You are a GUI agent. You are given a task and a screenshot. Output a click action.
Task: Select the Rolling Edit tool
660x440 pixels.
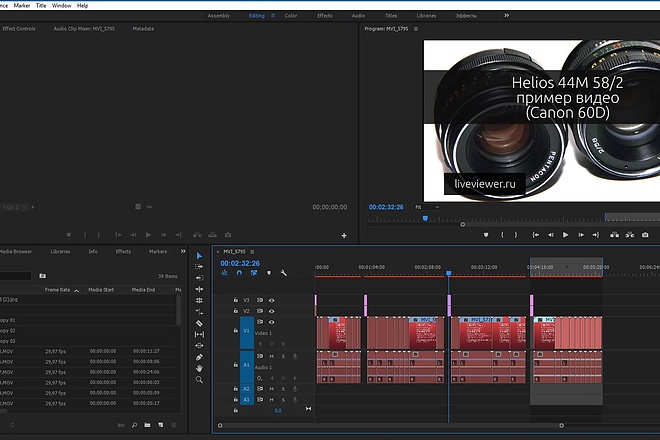tap(199, 300)
